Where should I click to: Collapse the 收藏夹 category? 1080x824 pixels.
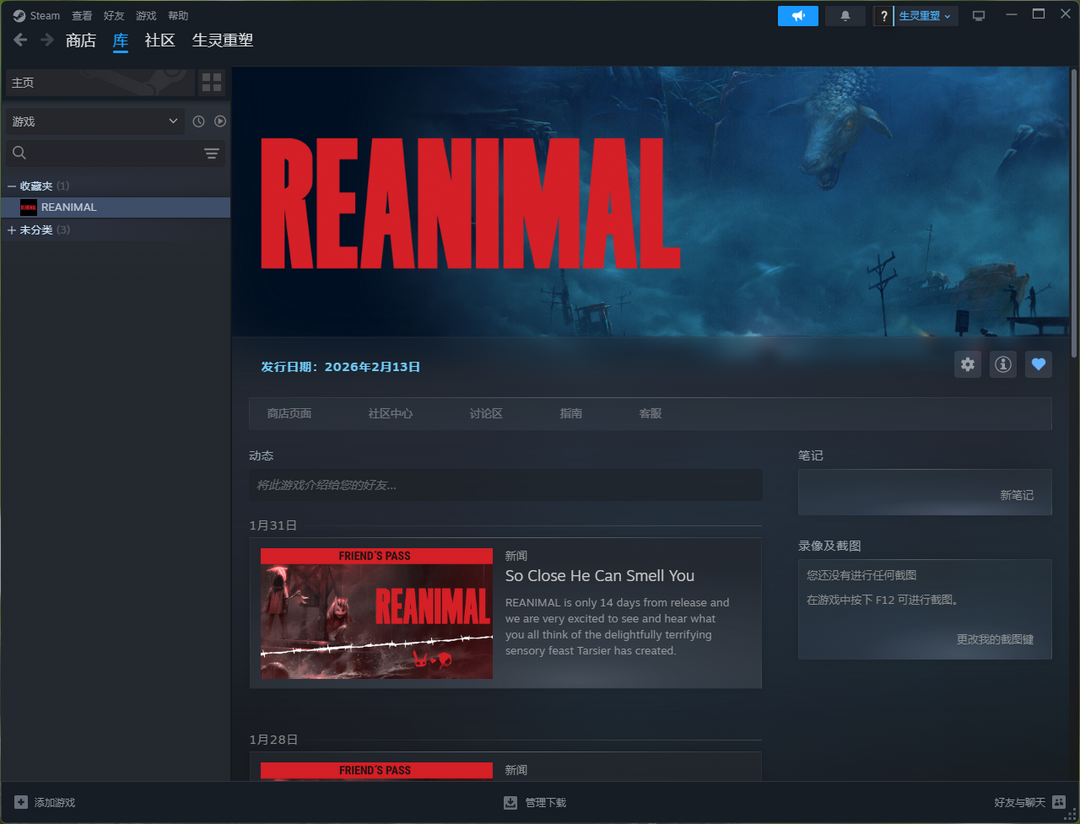[x=12, y=186]
